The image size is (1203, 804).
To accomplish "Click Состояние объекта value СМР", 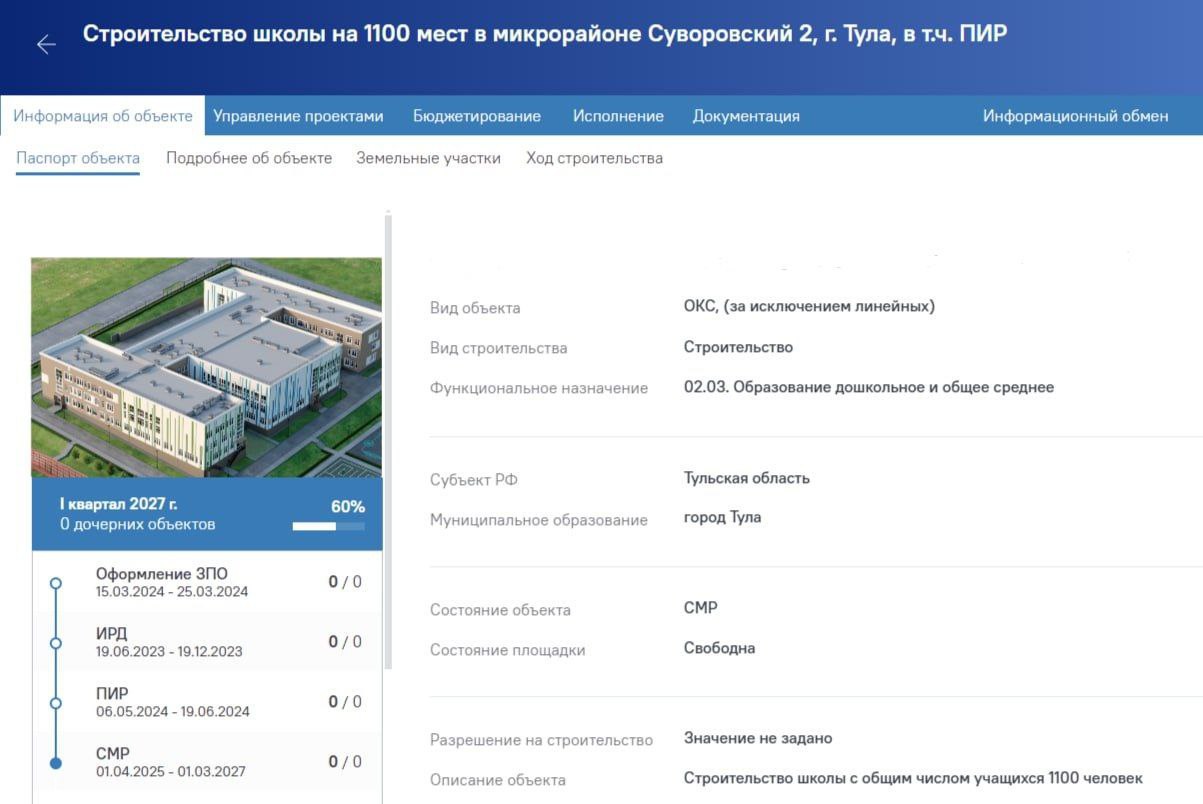I will tap(701, 608).
